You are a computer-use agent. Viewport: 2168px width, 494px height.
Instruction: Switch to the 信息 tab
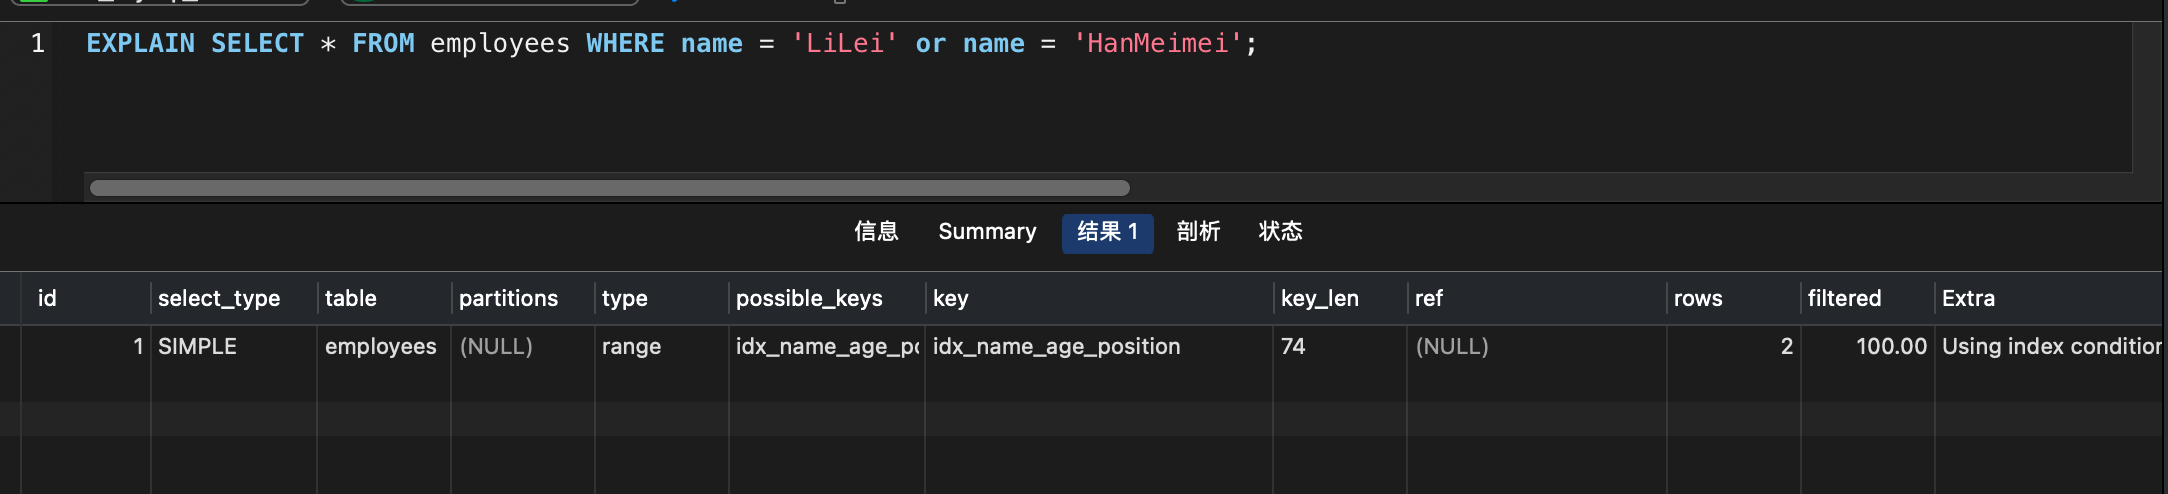click(x=876, y=232)
